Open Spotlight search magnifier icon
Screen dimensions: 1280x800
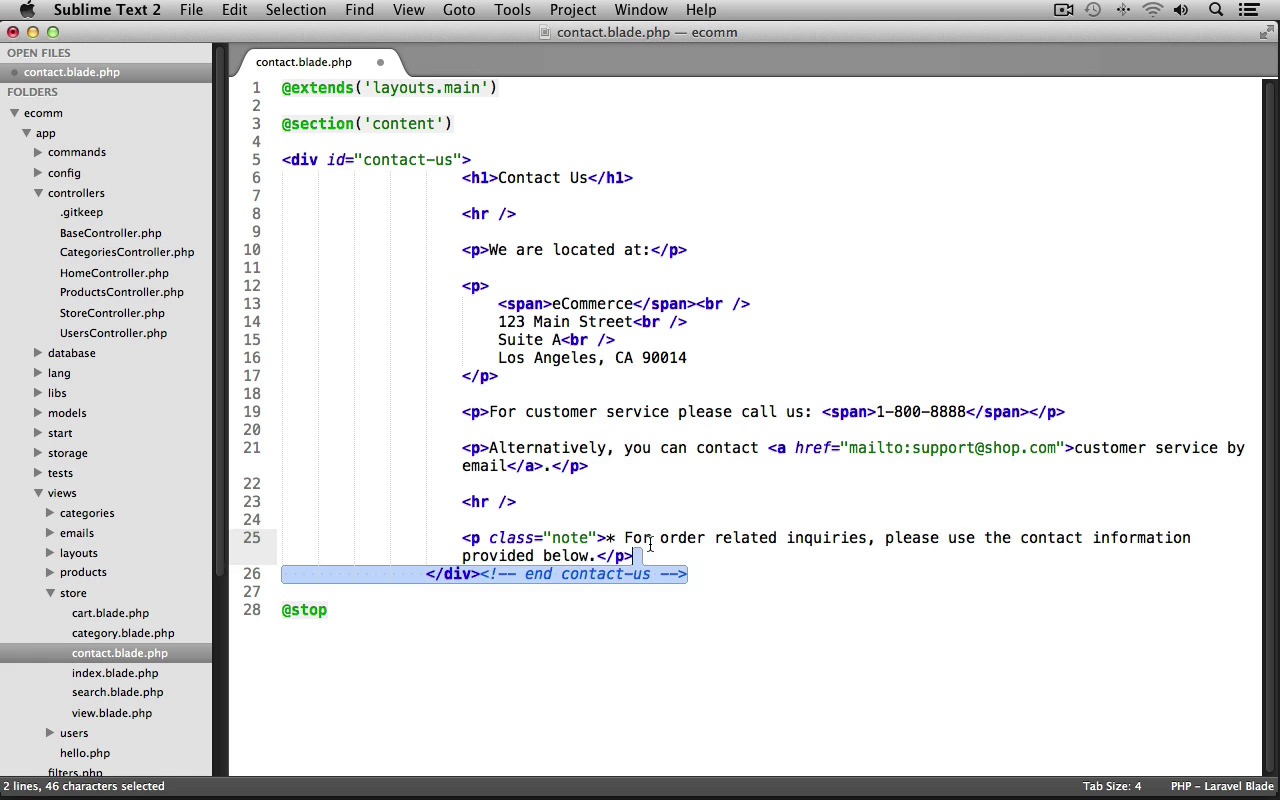click(x=1216, y=10)
